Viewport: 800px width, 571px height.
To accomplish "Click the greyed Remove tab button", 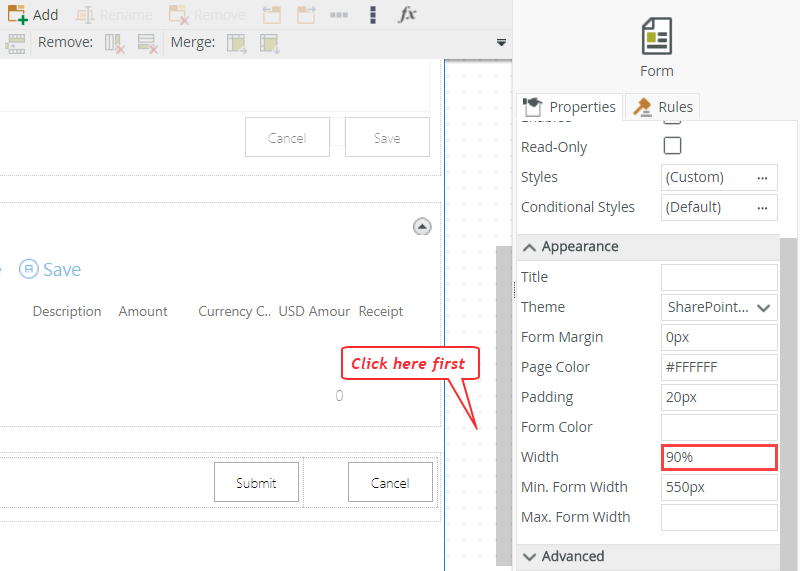I will tap(207, 15).
